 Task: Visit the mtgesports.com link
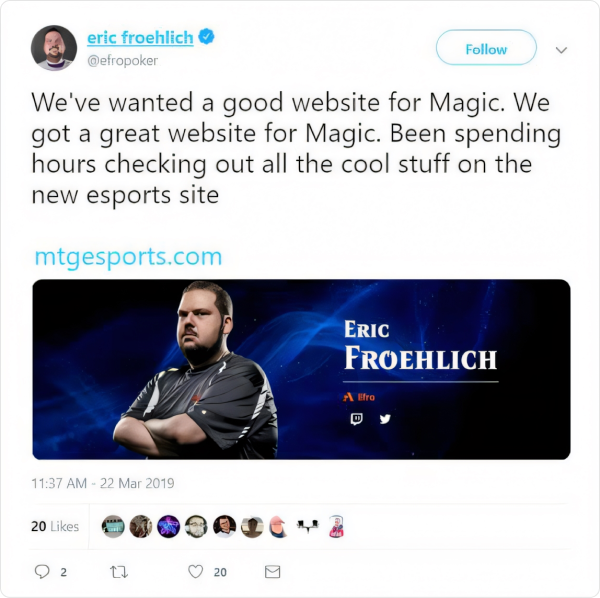128,257
